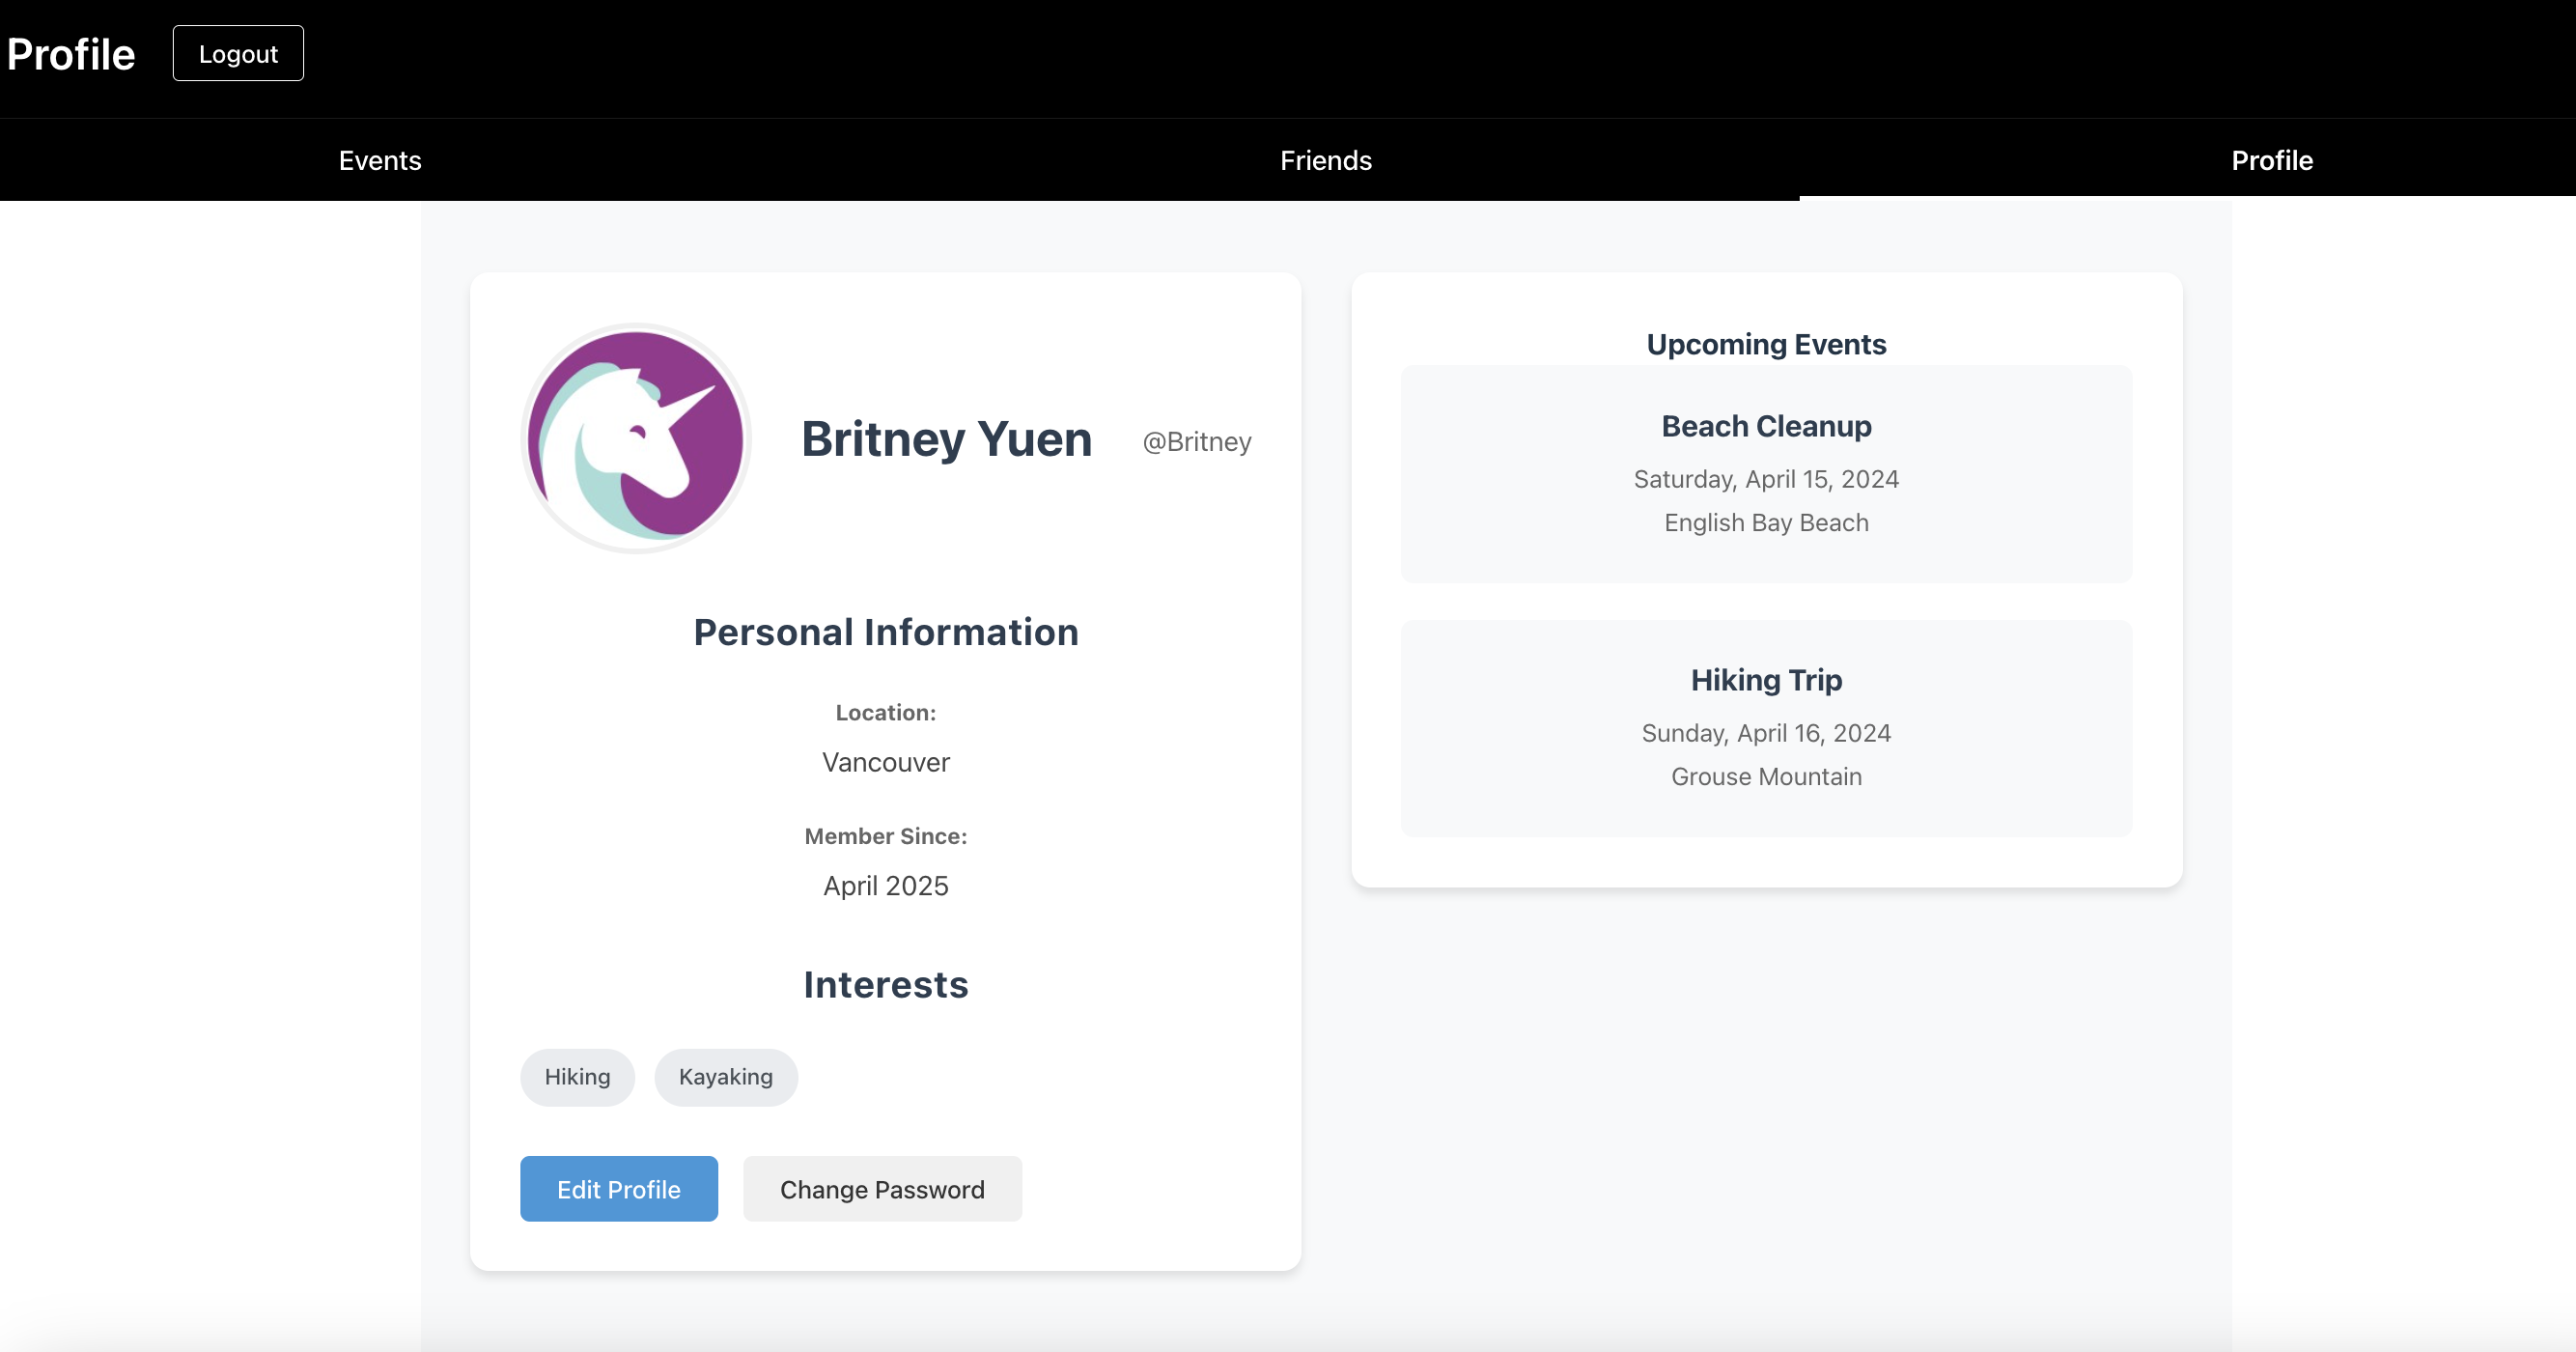Click the Saturday, April 15, 2024 date

point(1766,479)
